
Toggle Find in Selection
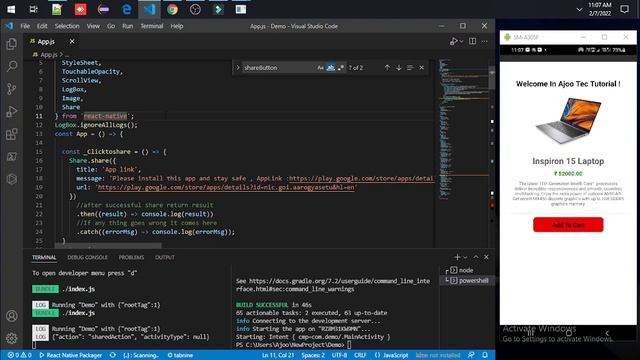tap(410, 68)
